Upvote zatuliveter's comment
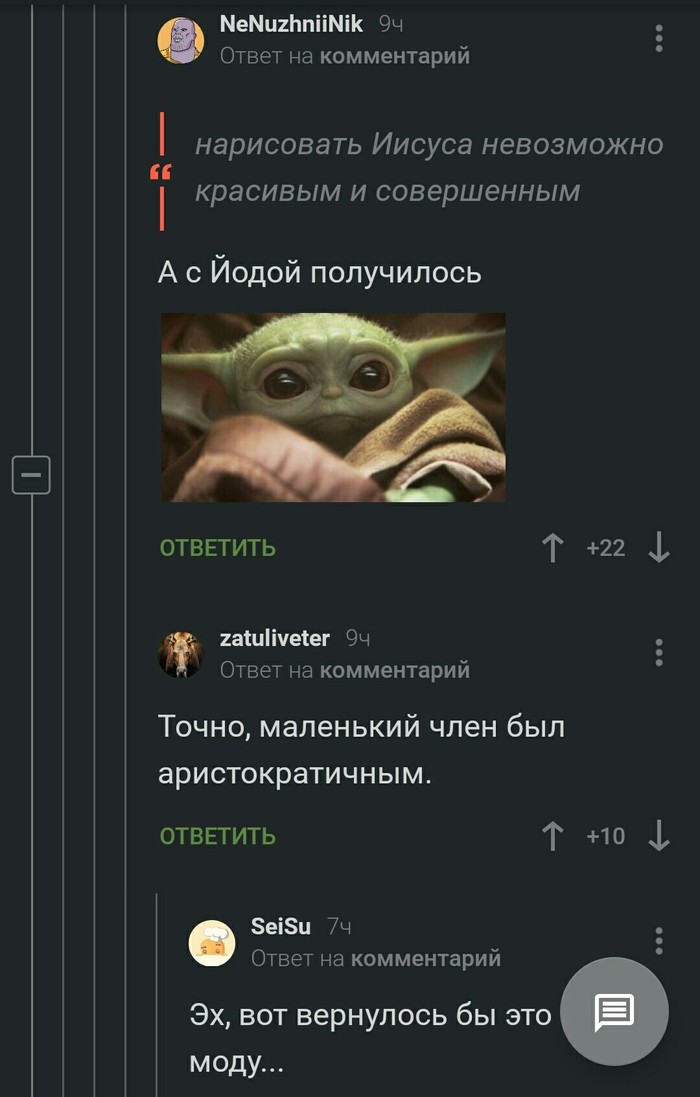 pyautogui.click(x=552, y=836)
